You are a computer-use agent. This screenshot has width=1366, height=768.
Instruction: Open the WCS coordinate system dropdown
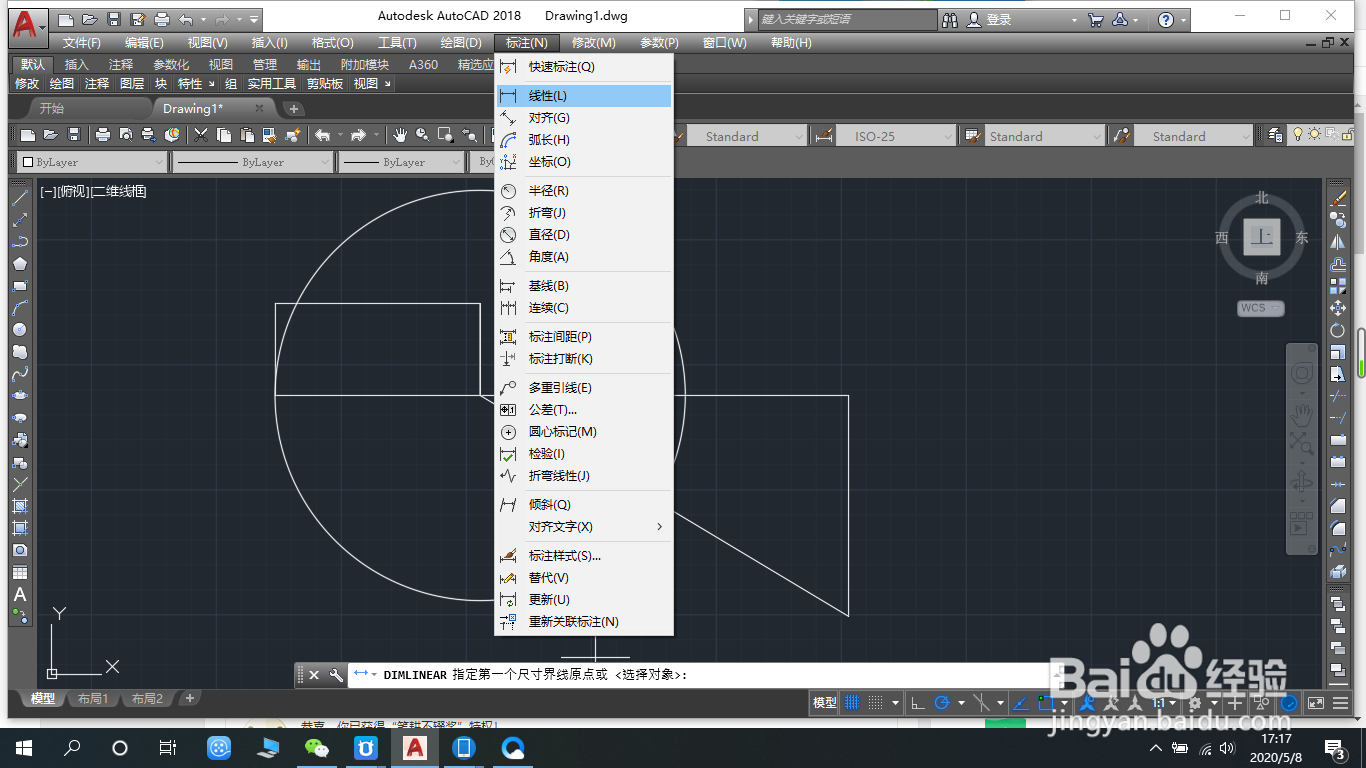pyautogui.click(x=1260, y=308)
